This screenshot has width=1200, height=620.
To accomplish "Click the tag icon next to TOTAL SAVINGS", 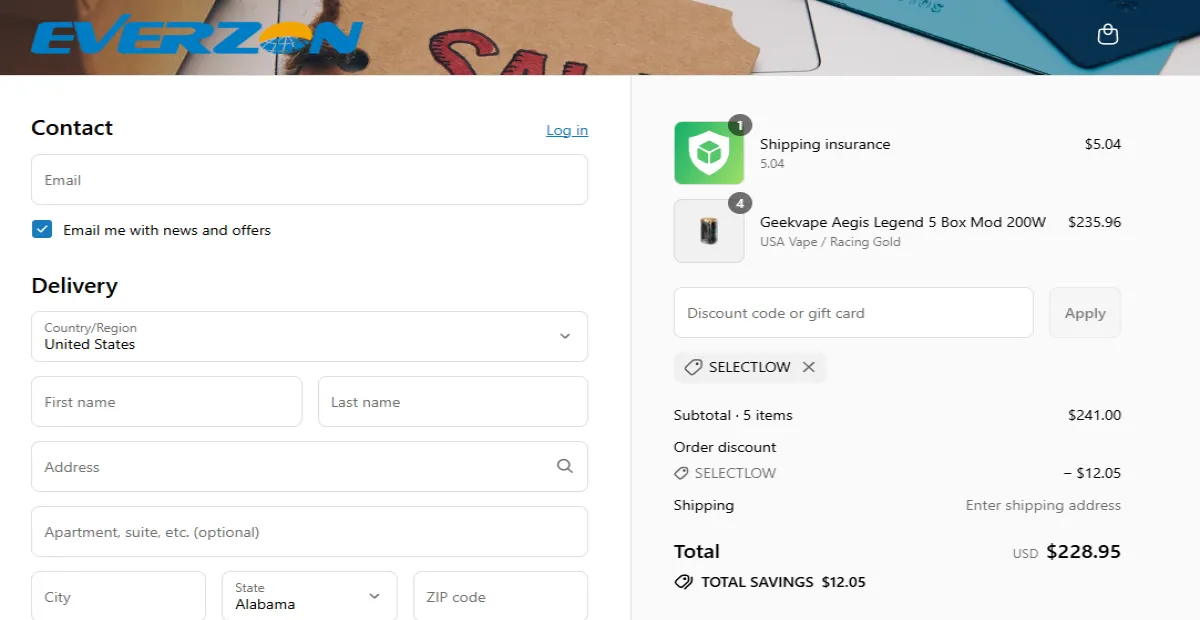I will point(683,581).
